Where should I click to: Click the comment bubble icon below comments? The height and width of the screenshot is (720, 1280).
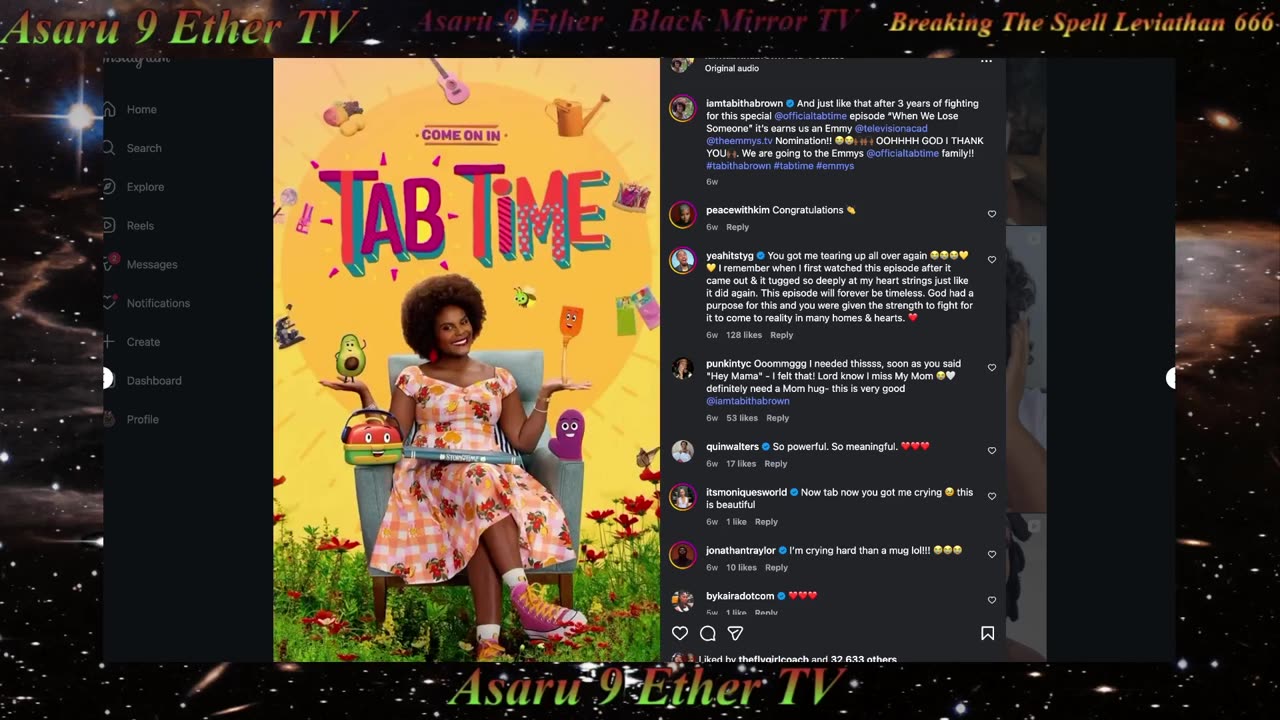[708, 633]
